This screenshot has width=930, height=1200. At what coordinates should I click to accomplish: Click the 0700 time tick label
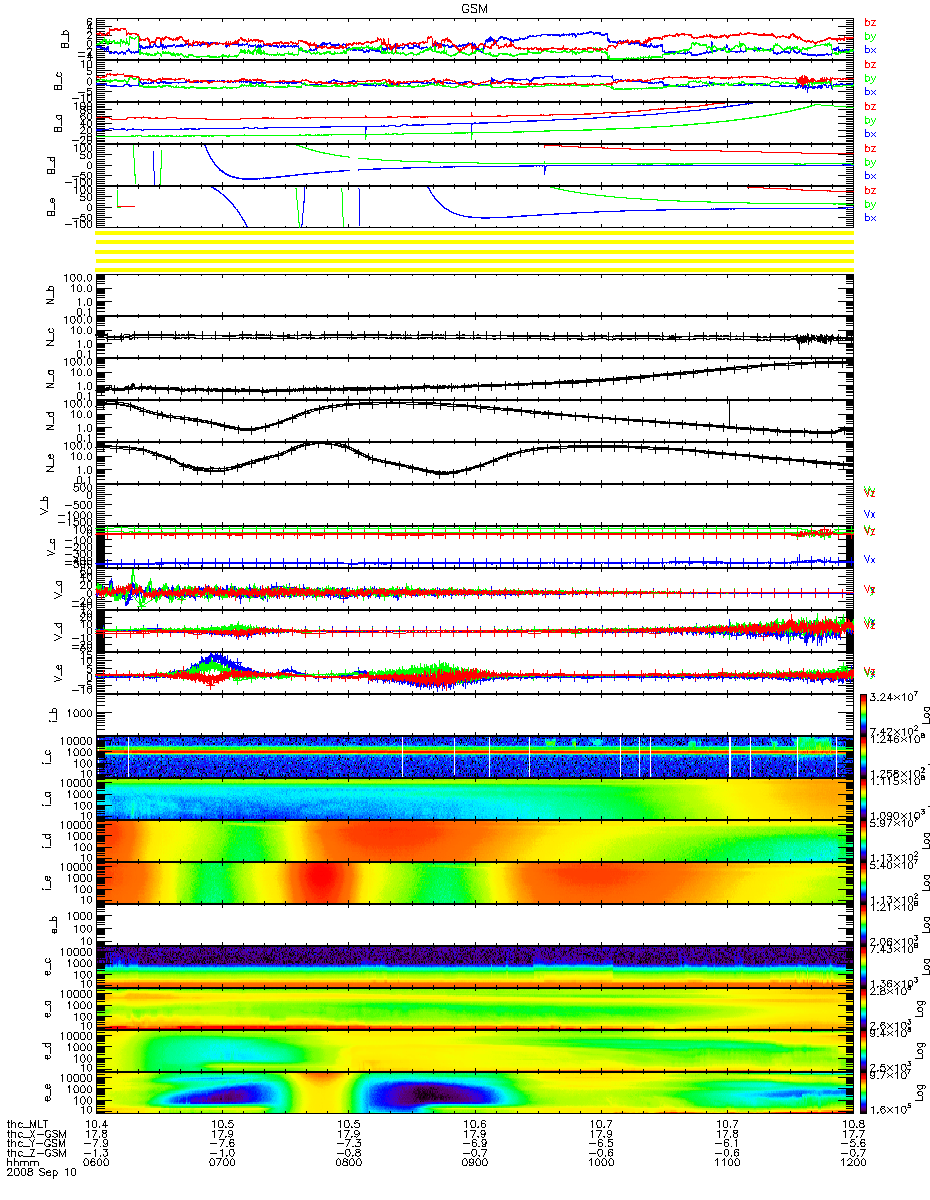point(224,1163)
